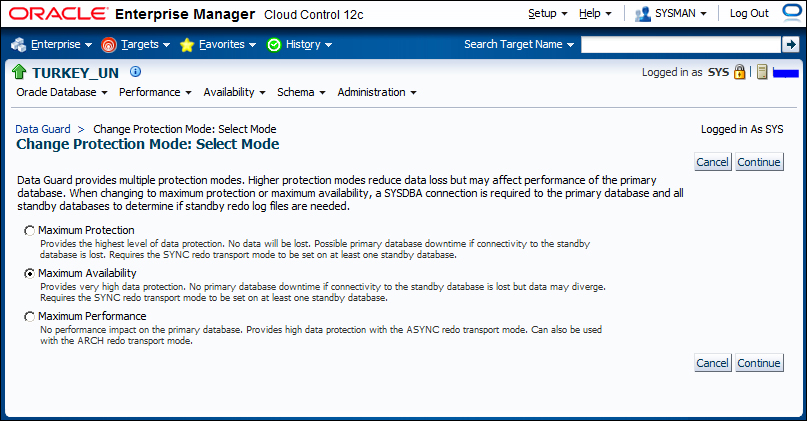Click the Change Protection Mode: Select Mode heading
The image size is (807, 421).
(x=148, y=144)
